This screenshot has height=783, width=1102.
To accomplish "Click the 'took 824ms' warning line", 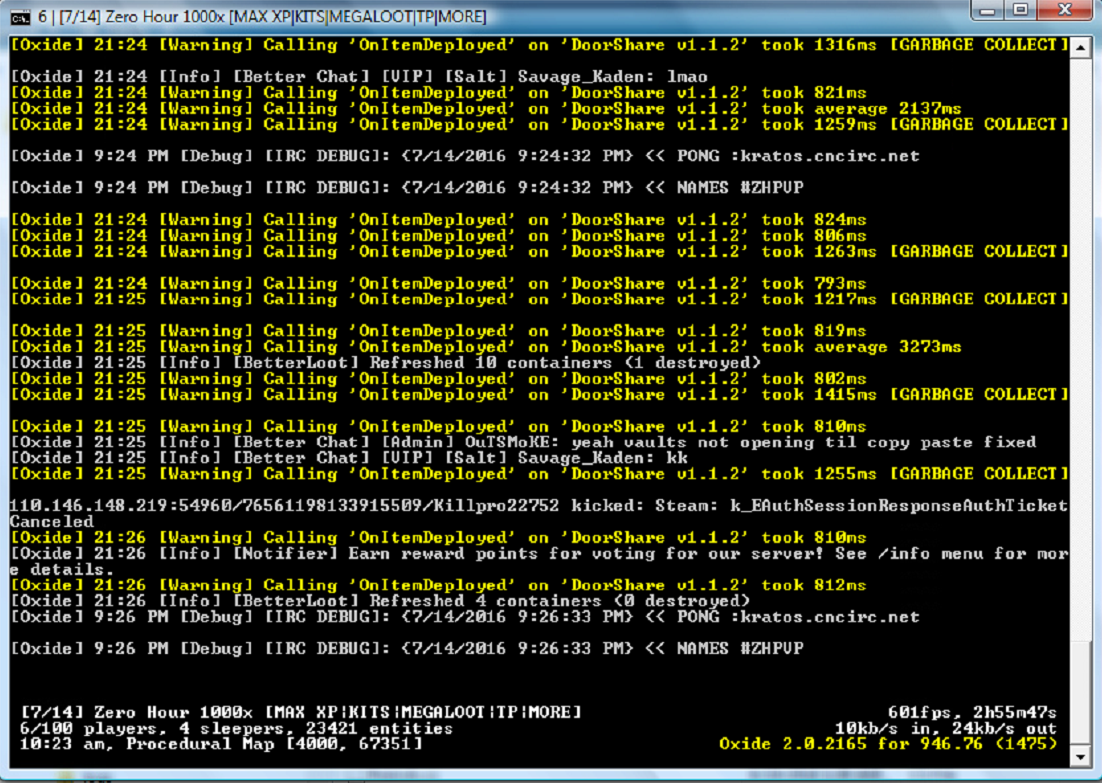I will [439, 220].
